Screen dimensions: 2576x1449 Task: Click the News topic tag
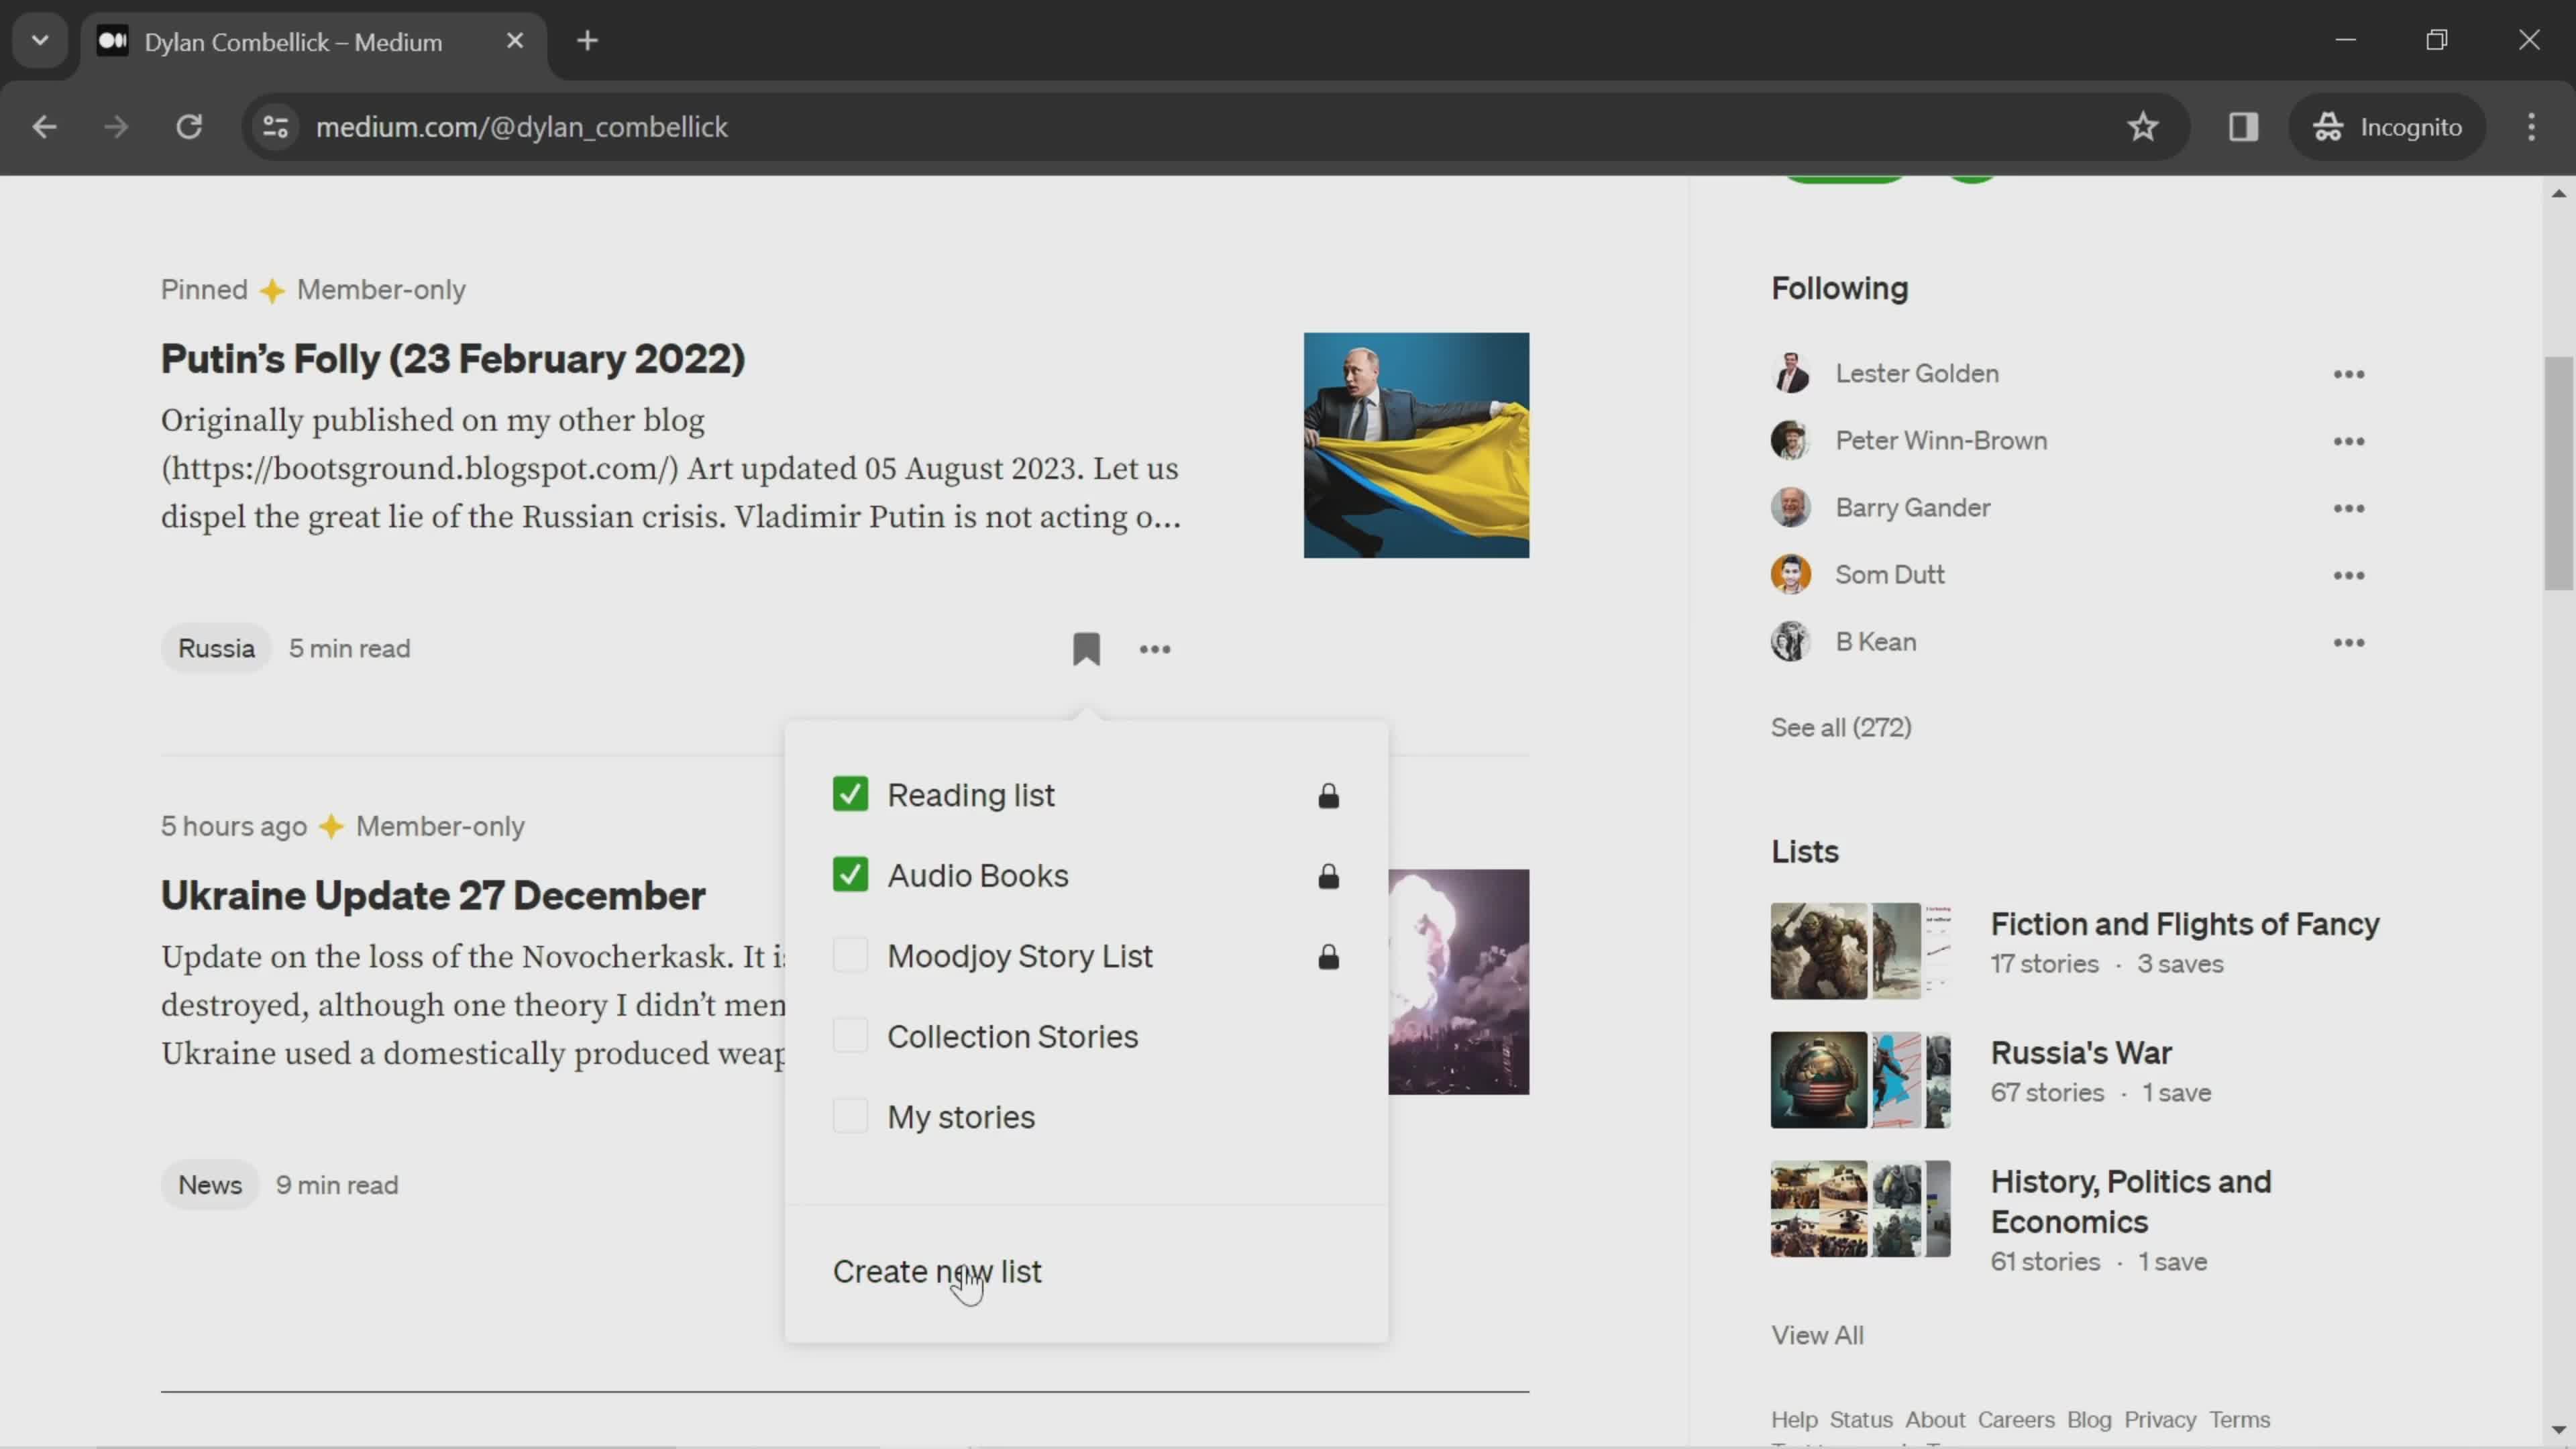click(x=210, y=1186)
